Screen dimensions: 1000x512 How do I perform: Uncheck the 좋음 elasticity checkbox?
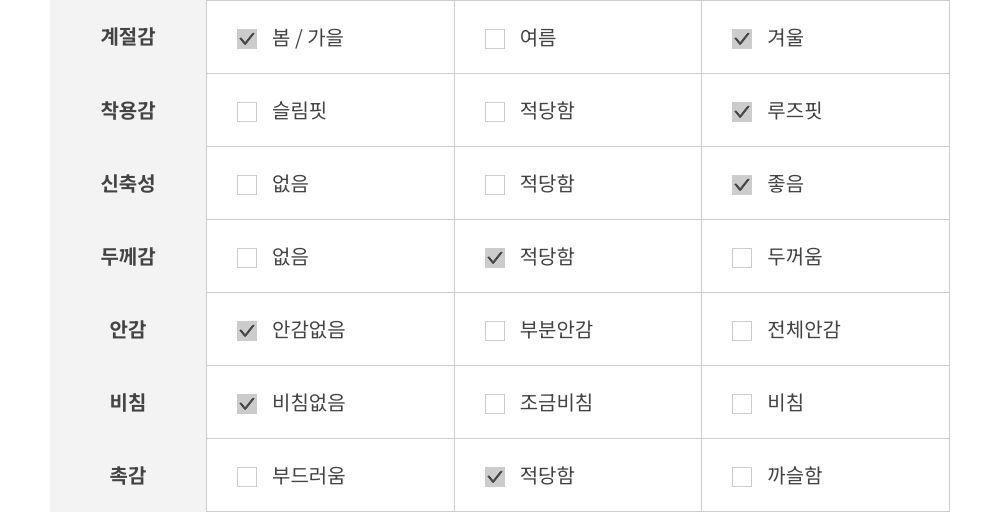[x=742, y=185]
